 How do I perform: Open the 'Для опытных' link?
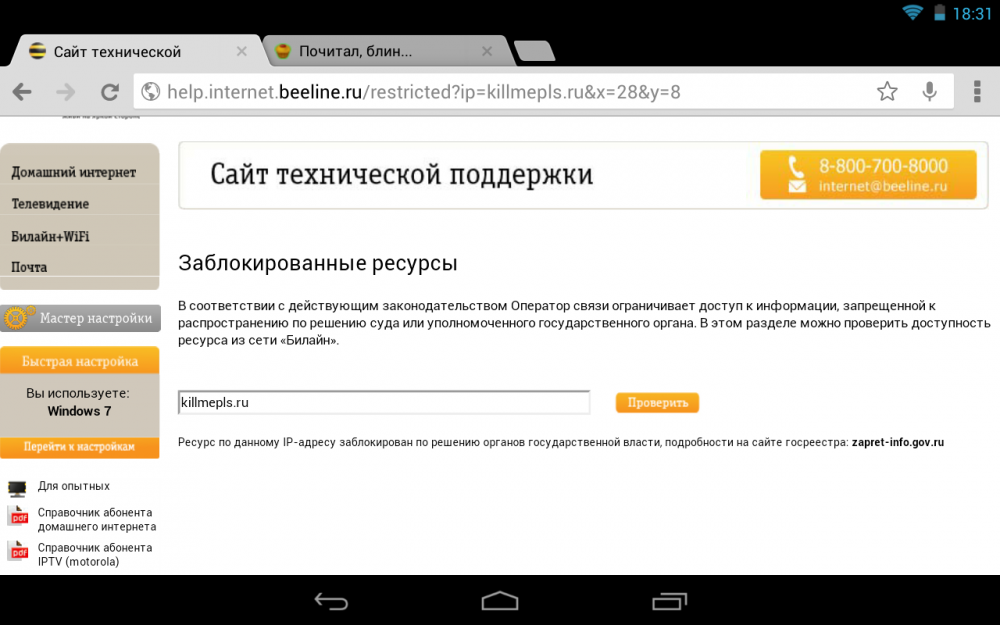(x=73, y=486)
